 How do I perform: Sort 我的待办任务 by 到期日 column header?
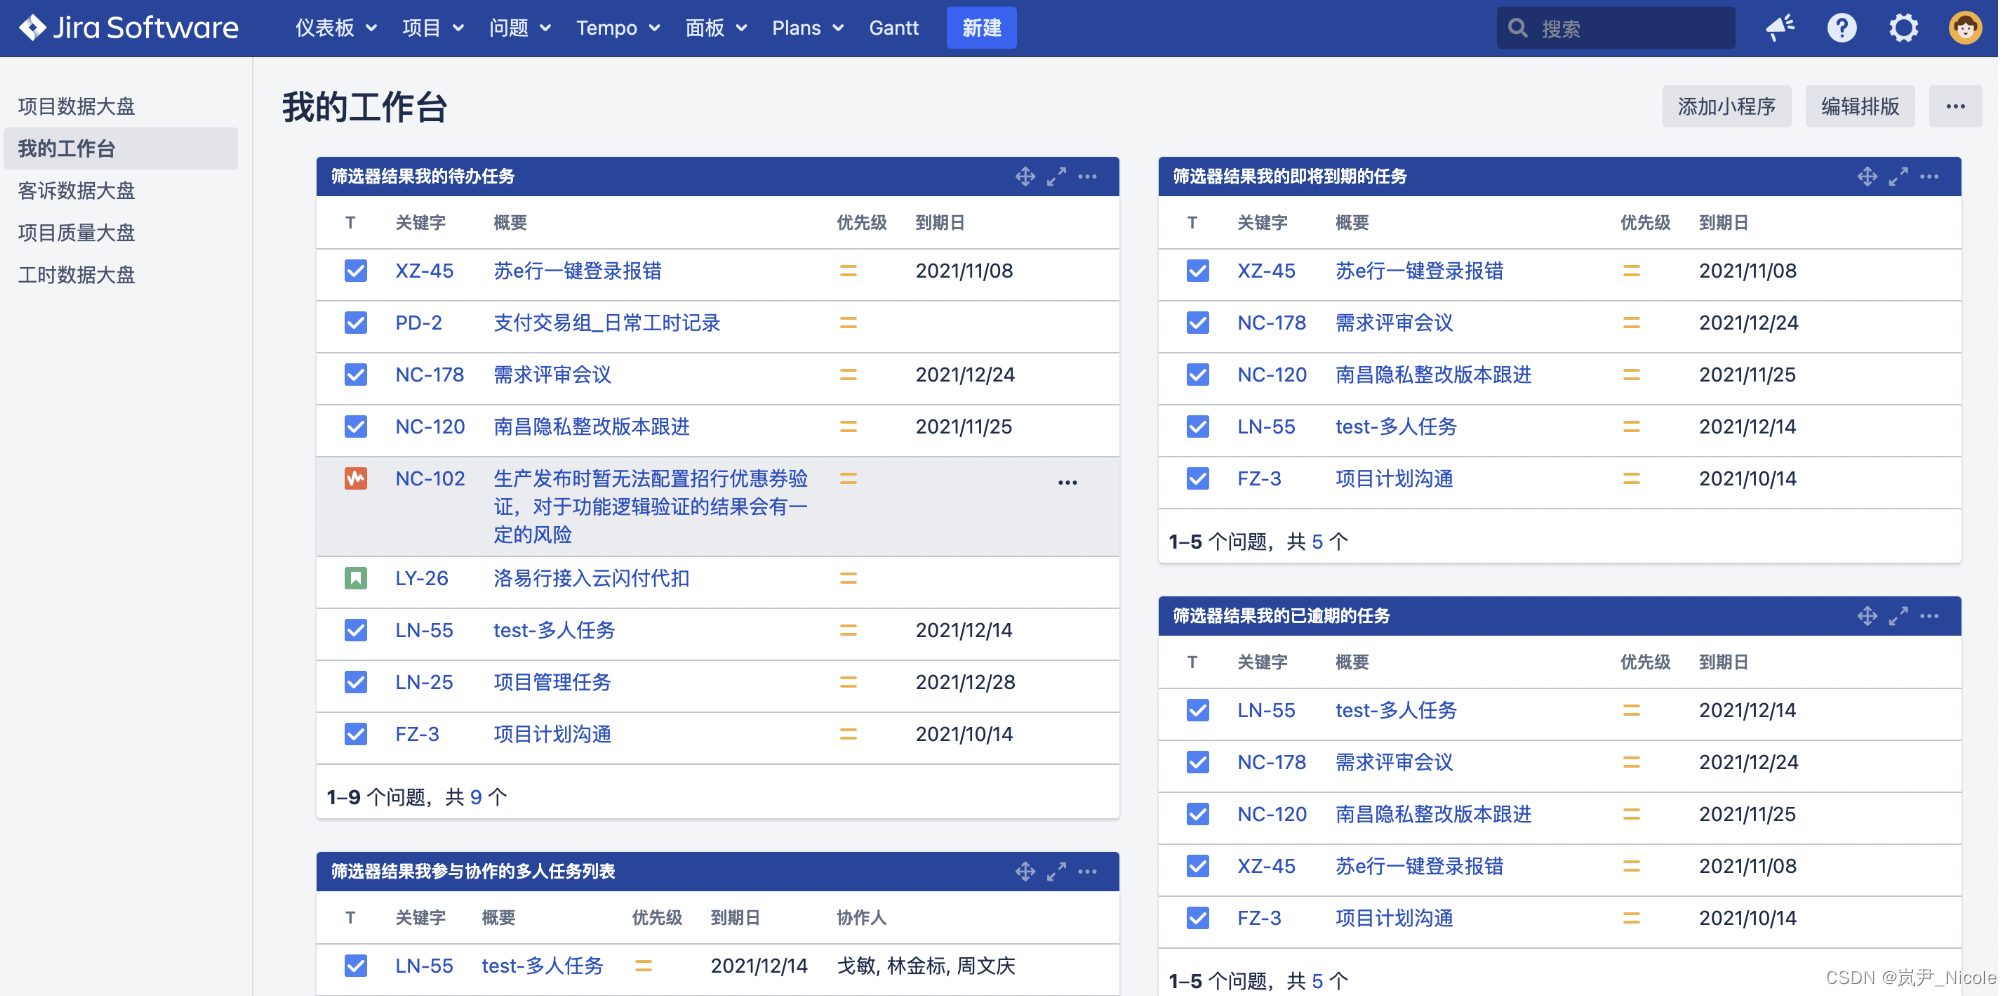[x=940, y=223]
